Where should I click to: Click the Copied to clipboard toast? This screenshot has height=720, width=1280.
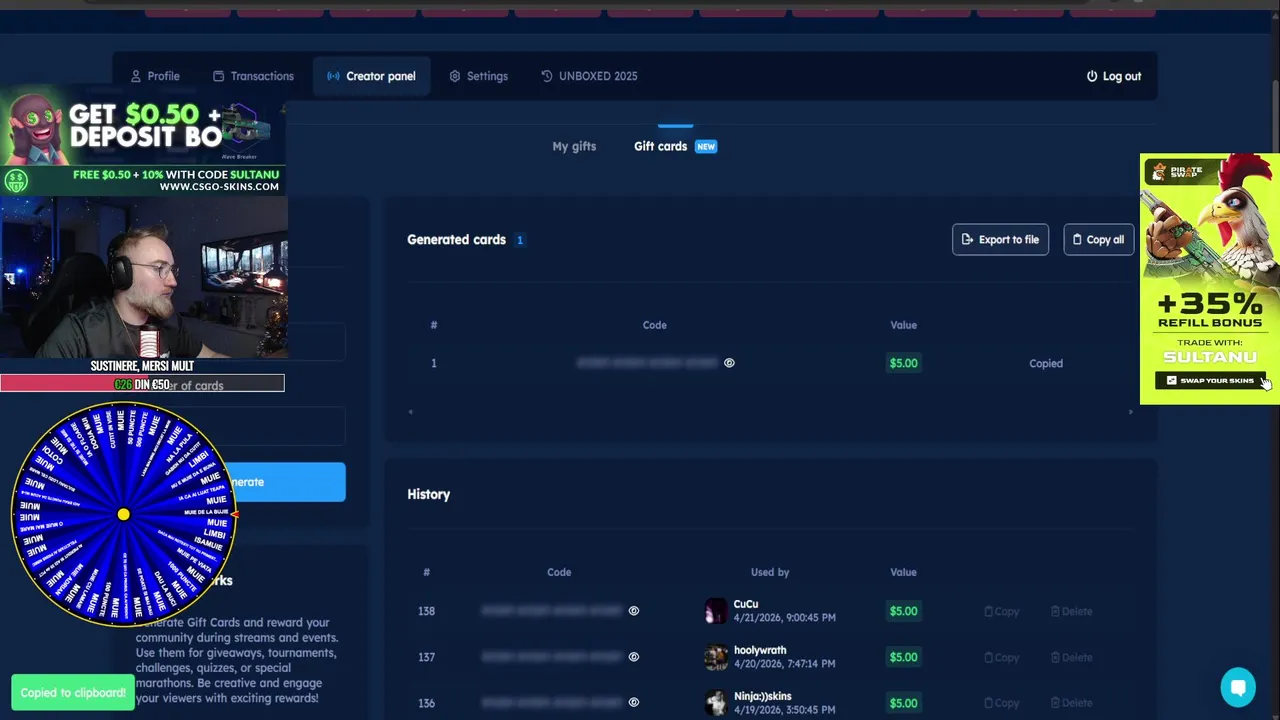point(73,692)
